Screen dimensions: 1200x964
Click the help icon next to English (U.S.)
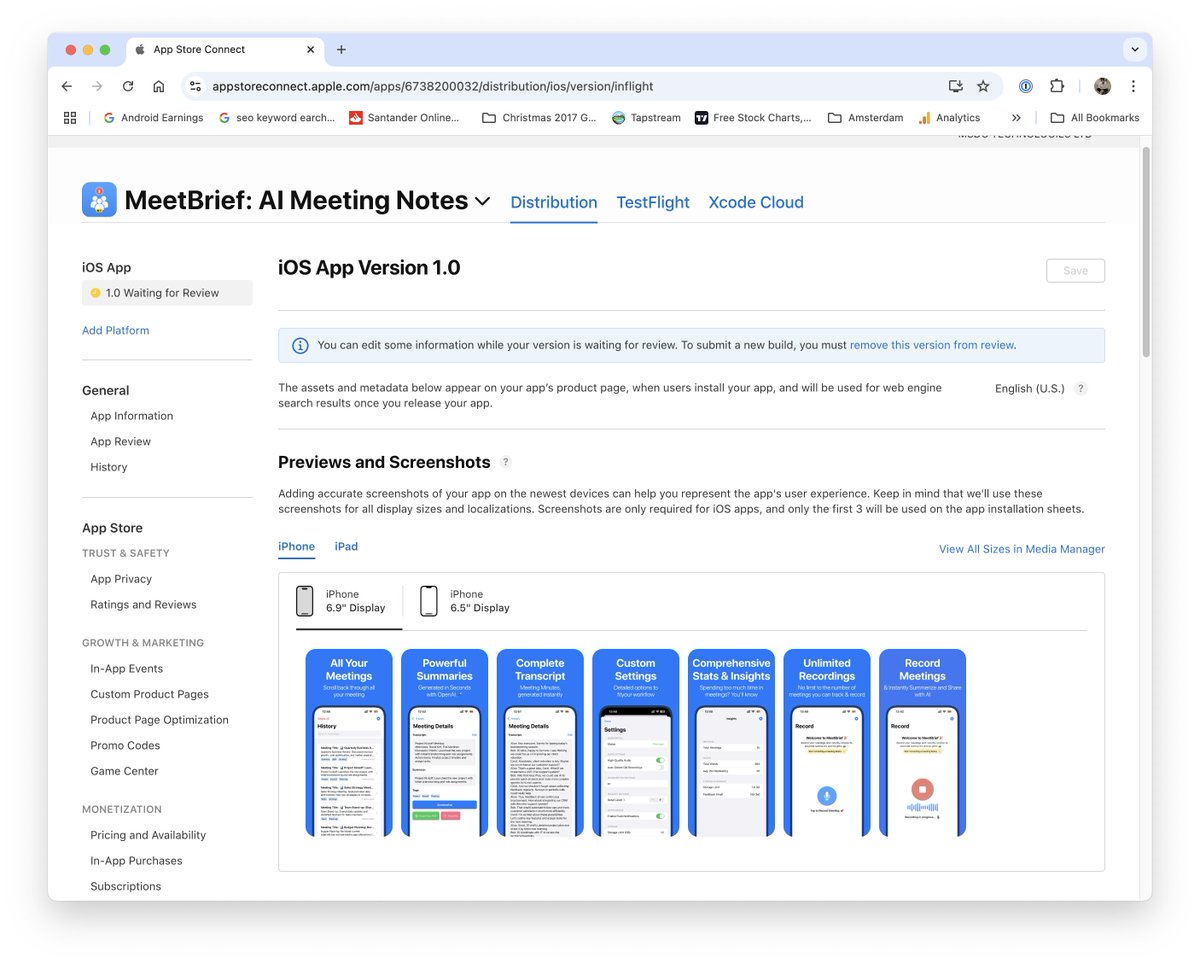pos(1080,389)
